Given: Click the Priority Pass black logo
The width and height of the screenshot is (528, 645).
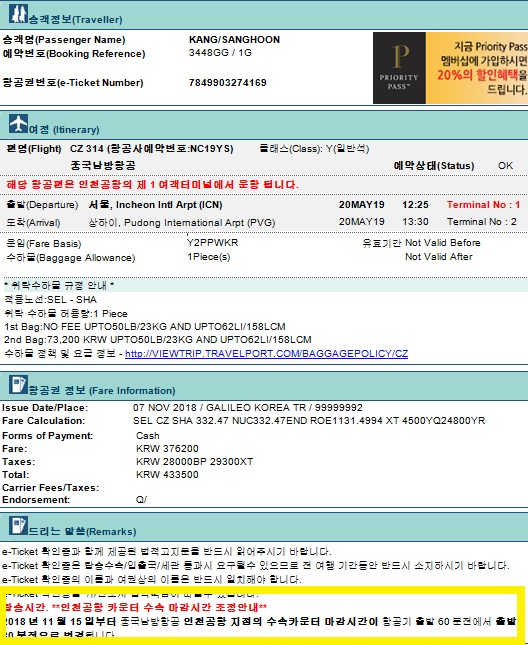Looking at the screenshot, I should (399, 68).
